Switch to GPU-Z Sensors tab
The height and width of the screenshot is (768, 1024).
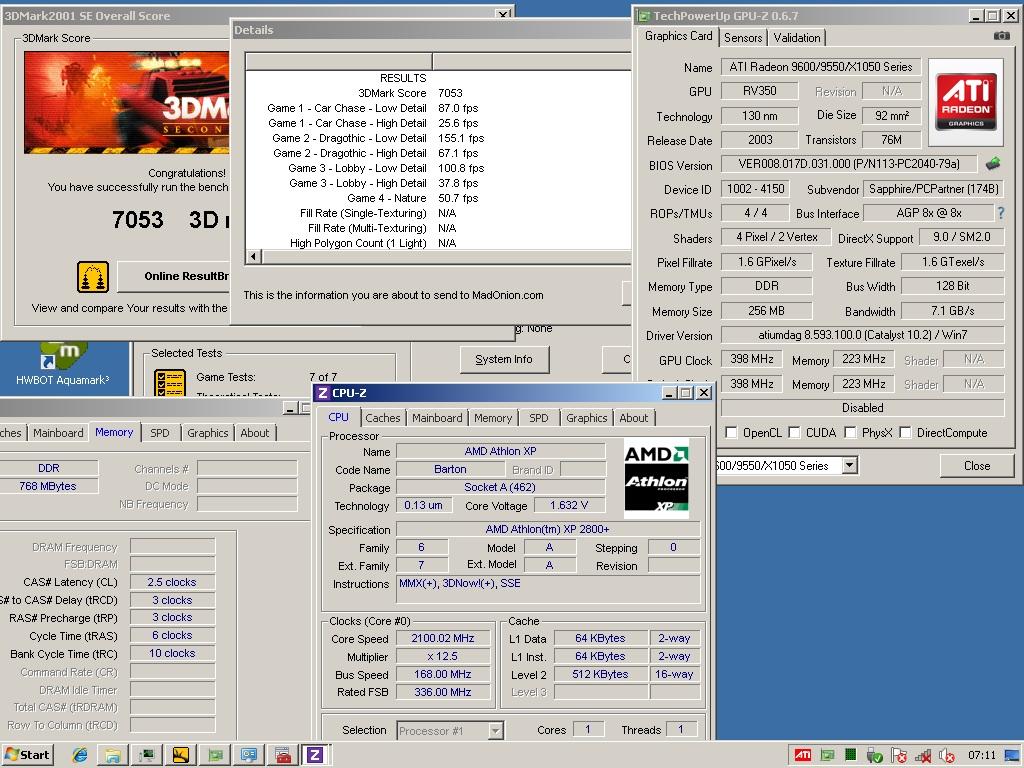(x=743, y=38)
